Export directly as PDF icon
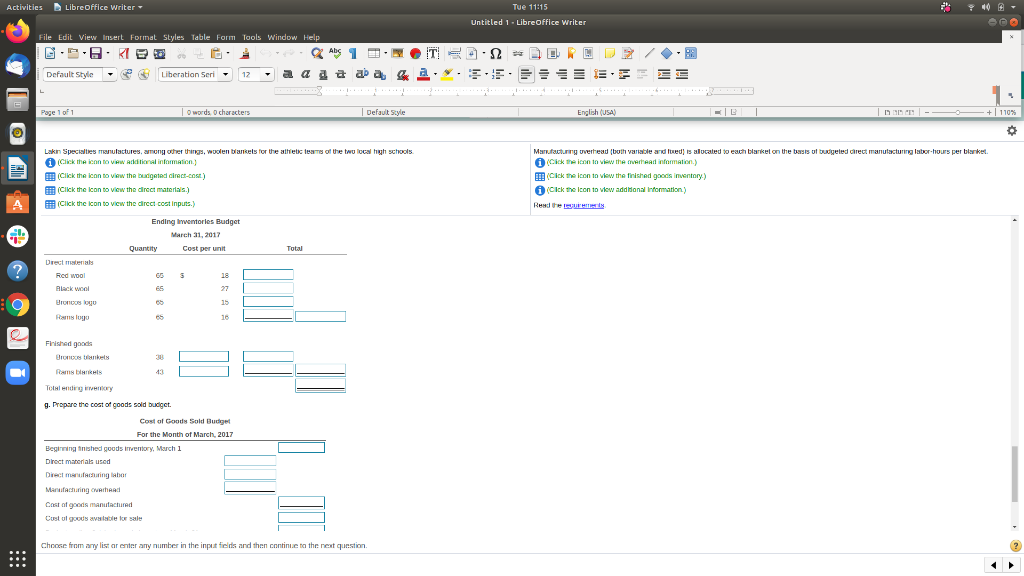 point(124,54)
